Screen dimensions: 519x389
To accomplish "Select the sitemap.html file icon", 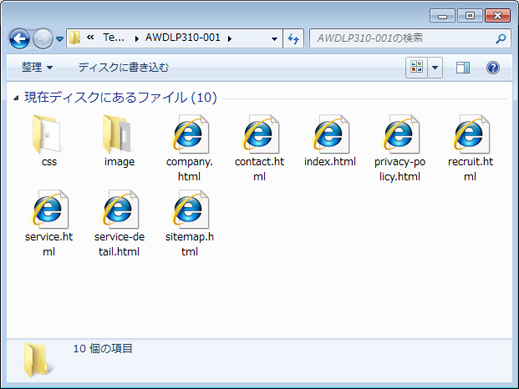I will pos(190,209).
